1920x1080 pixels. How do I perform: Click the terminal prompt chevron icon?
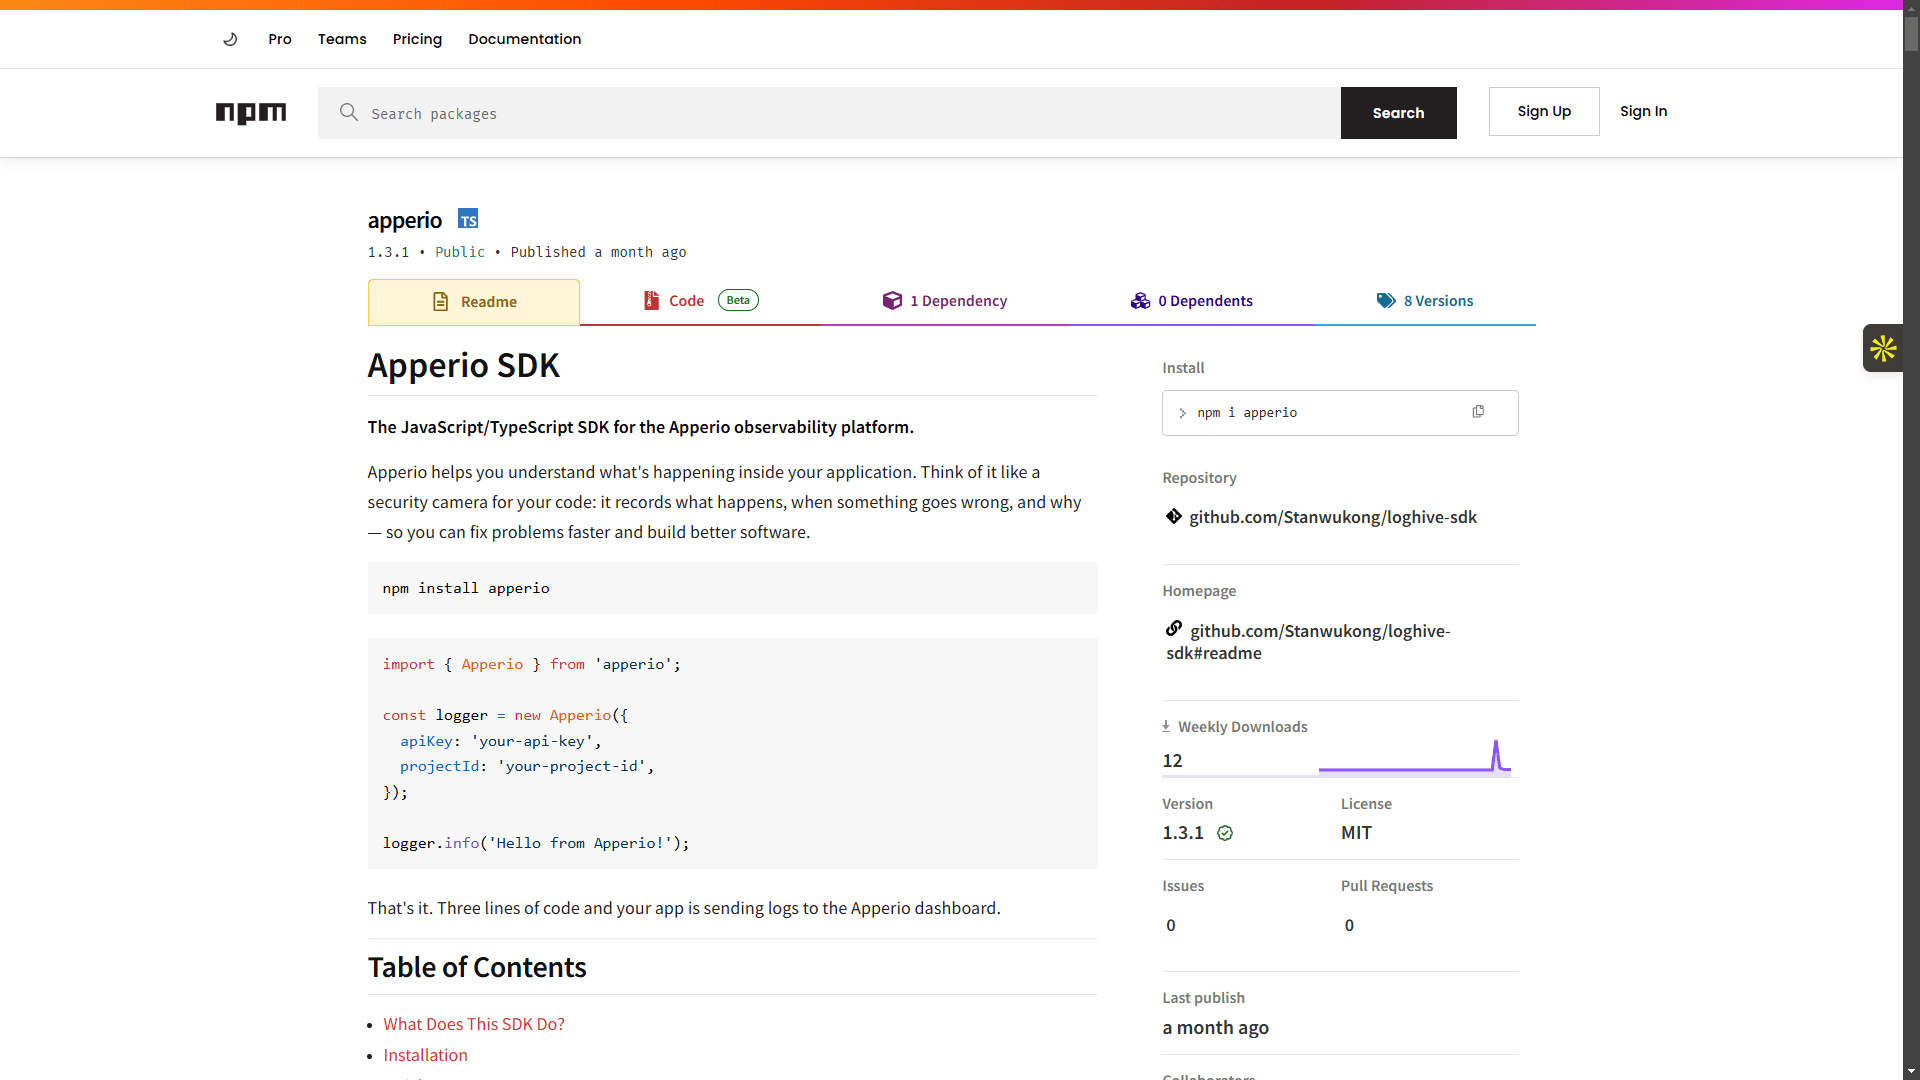click(1182, 413)
